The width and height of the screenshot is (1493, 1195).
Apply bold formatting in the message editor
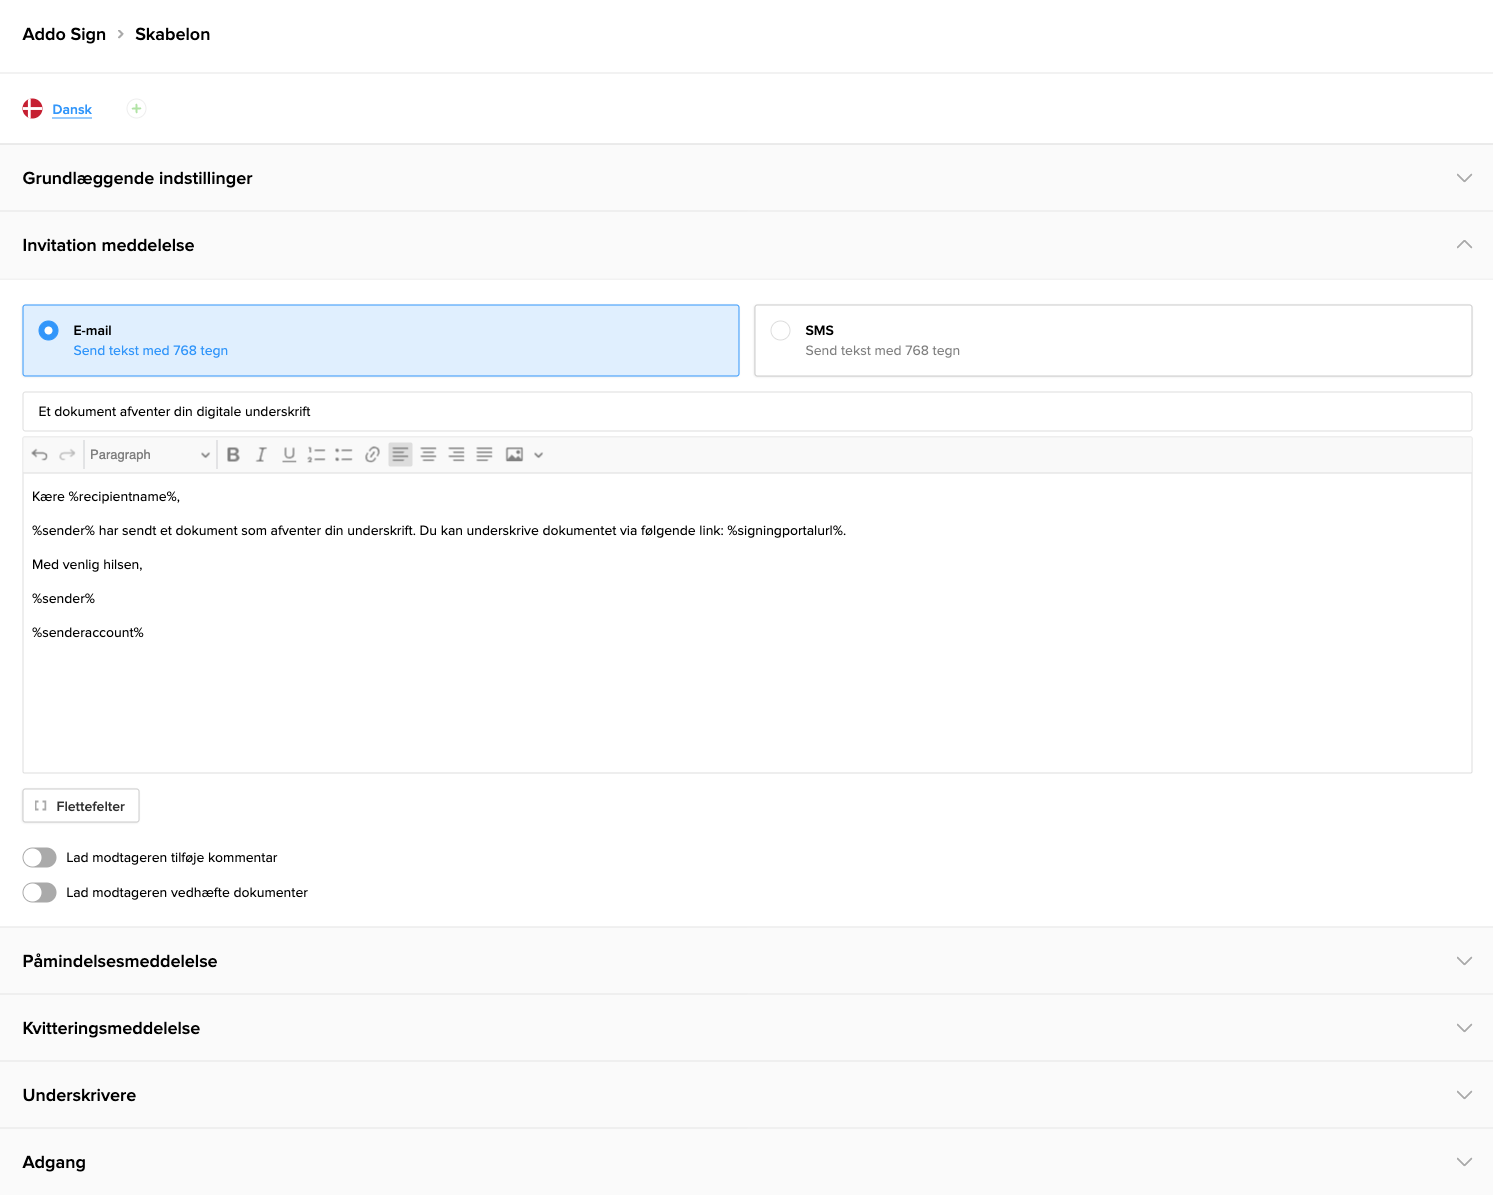233,454
